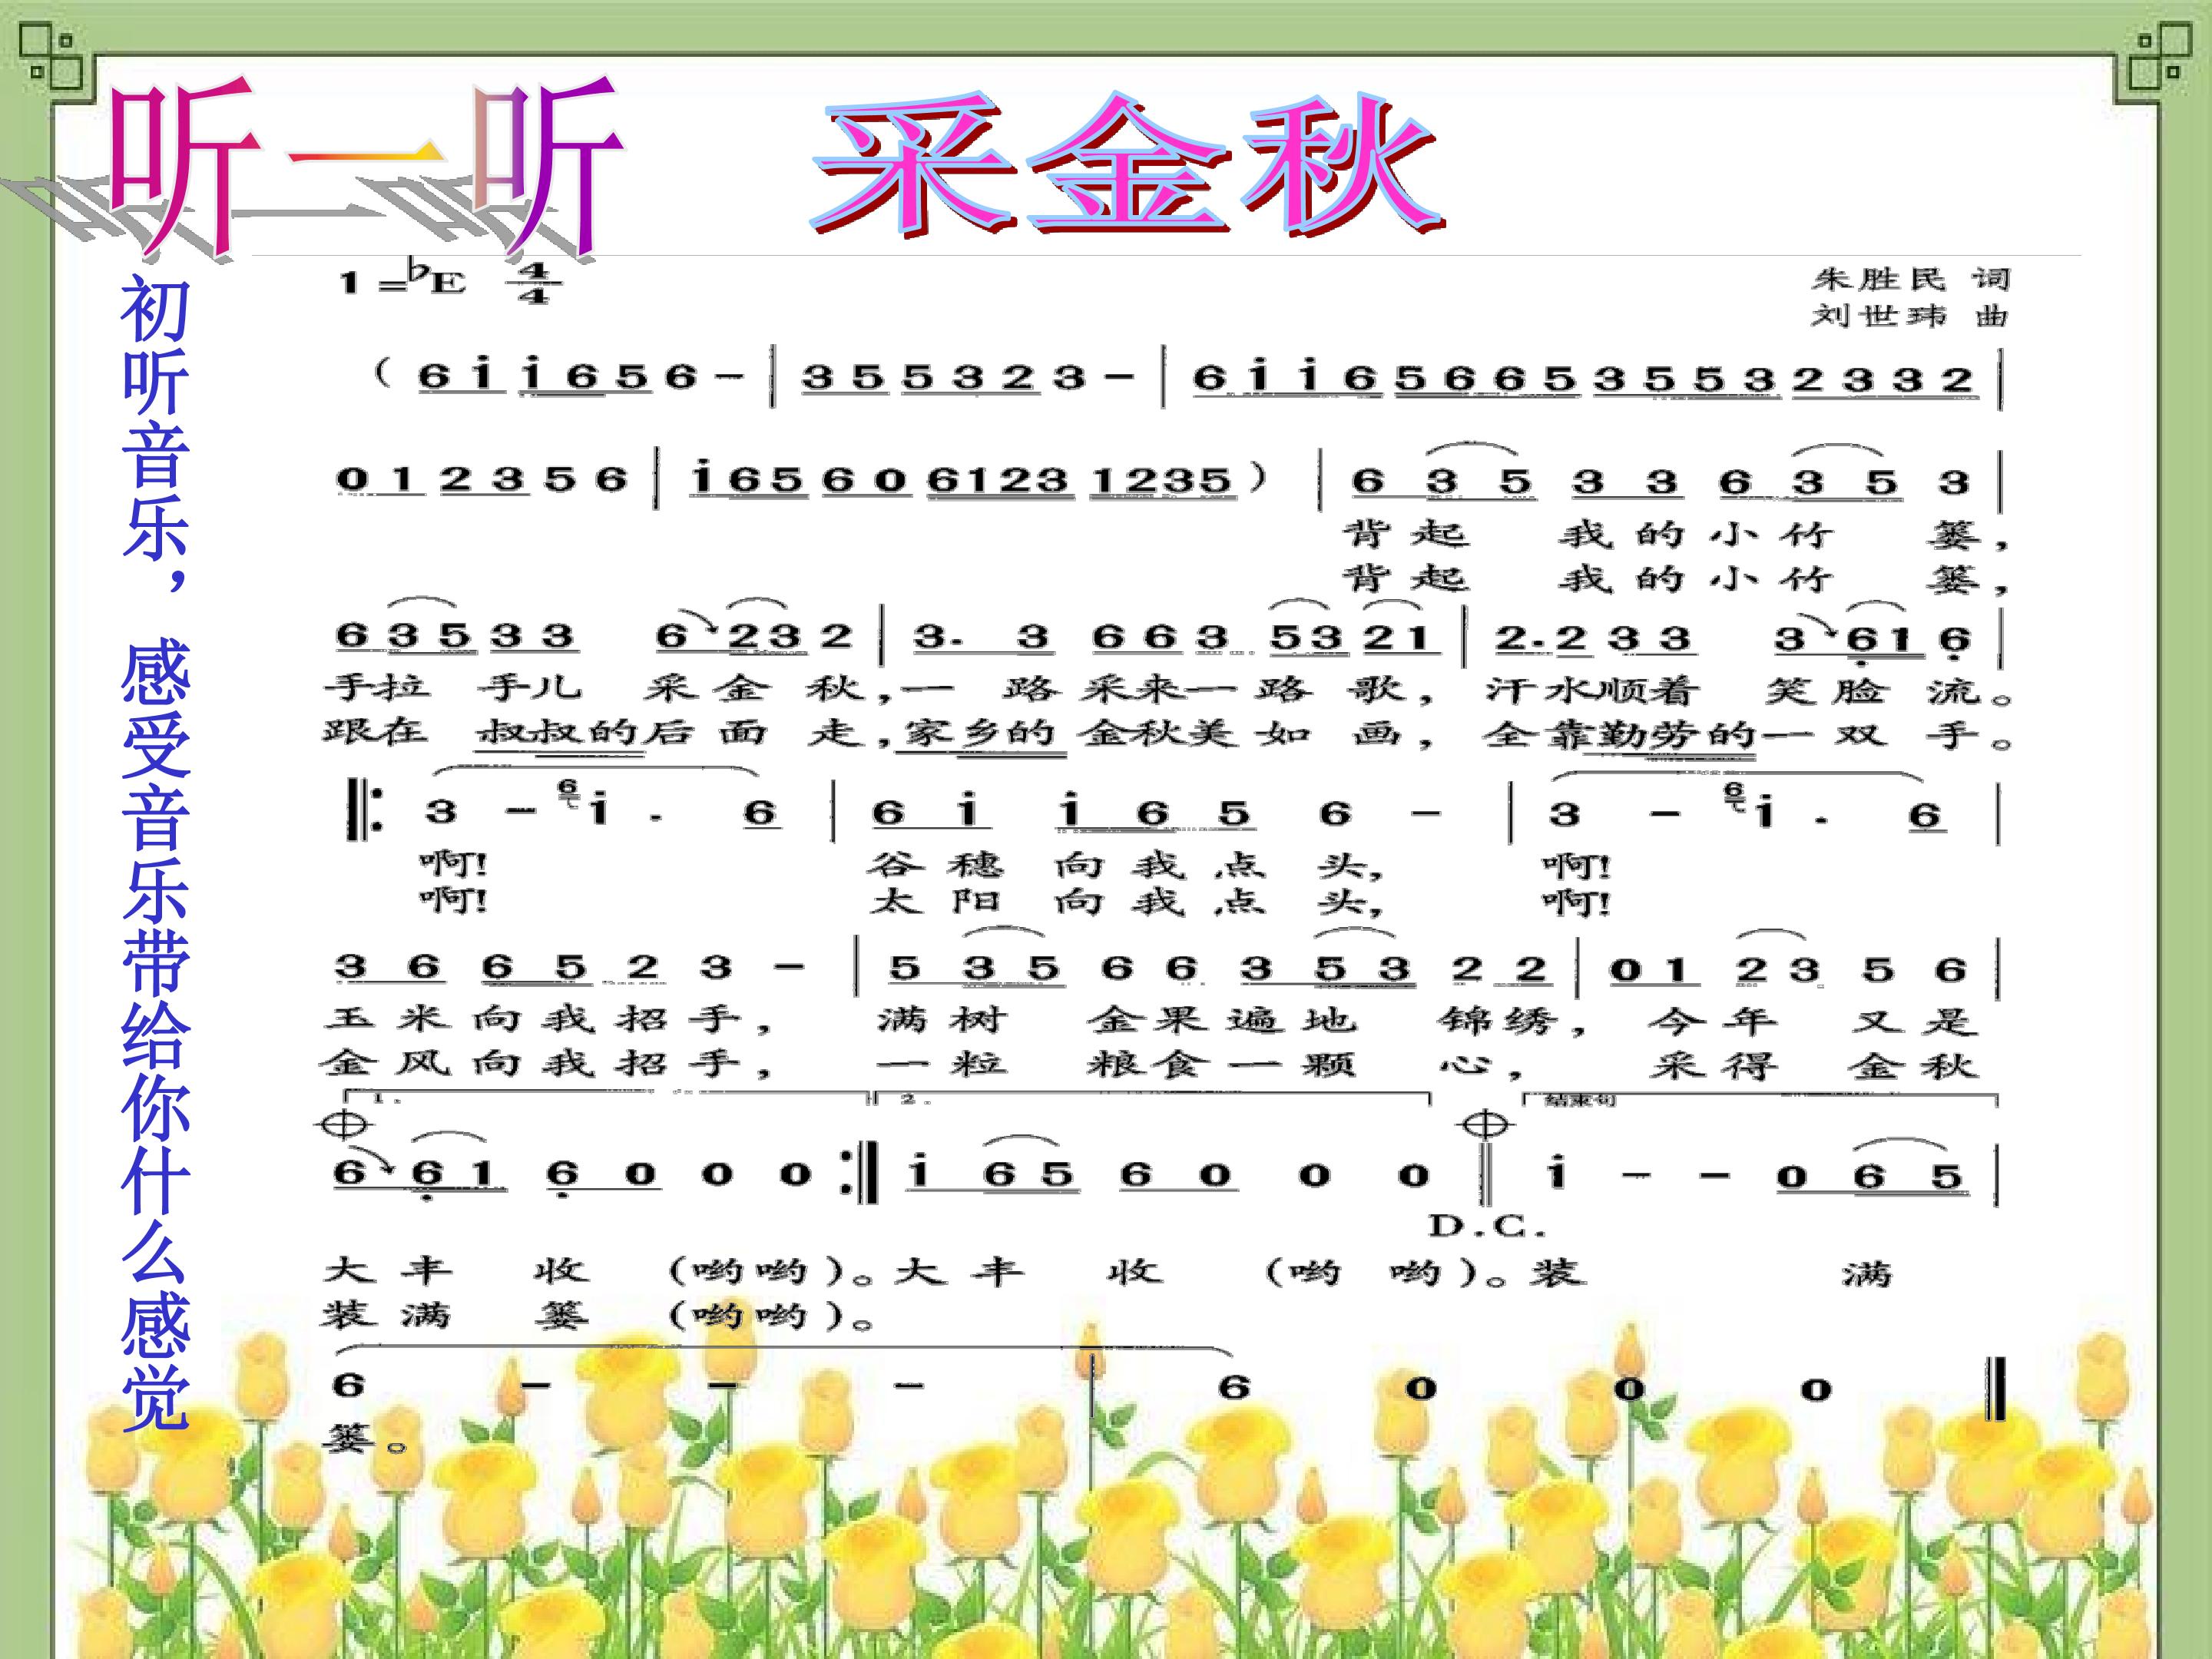Image resolution: width=2212 pixels, height=1659 pixels.
Task: Select the composer credit "刘世玮 曲"
Action: 1910,317
